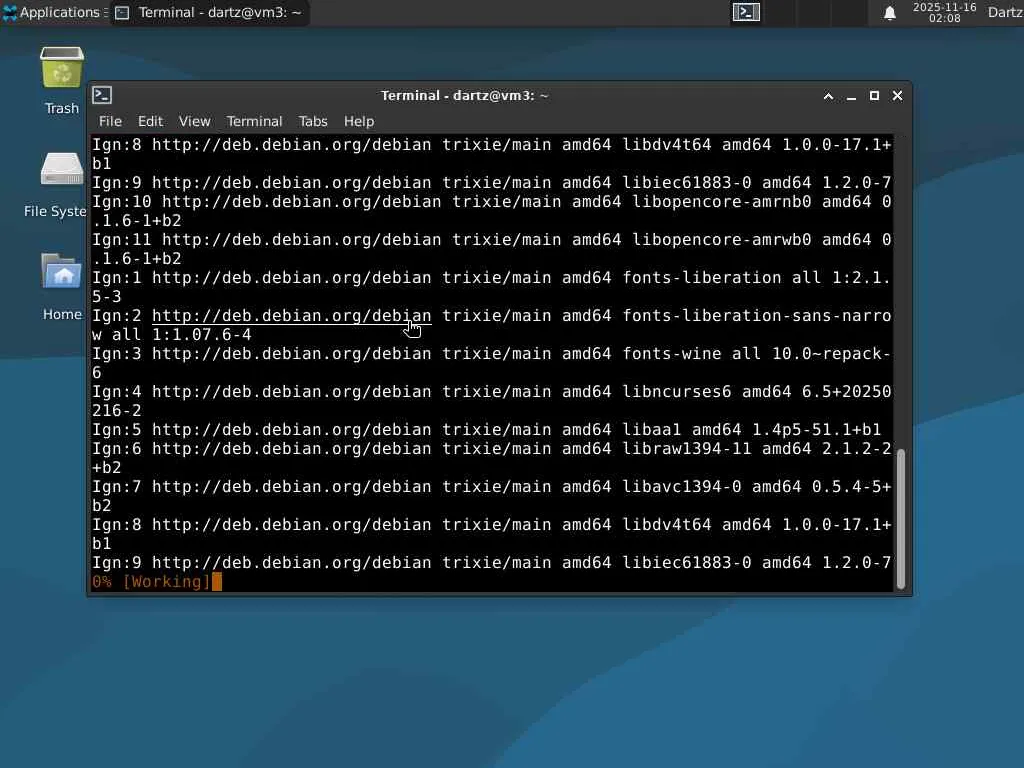Minimize the terminal window
The width and height of the screenshot is (1024, 768).
pyautogui.click(x=851, y=96)
